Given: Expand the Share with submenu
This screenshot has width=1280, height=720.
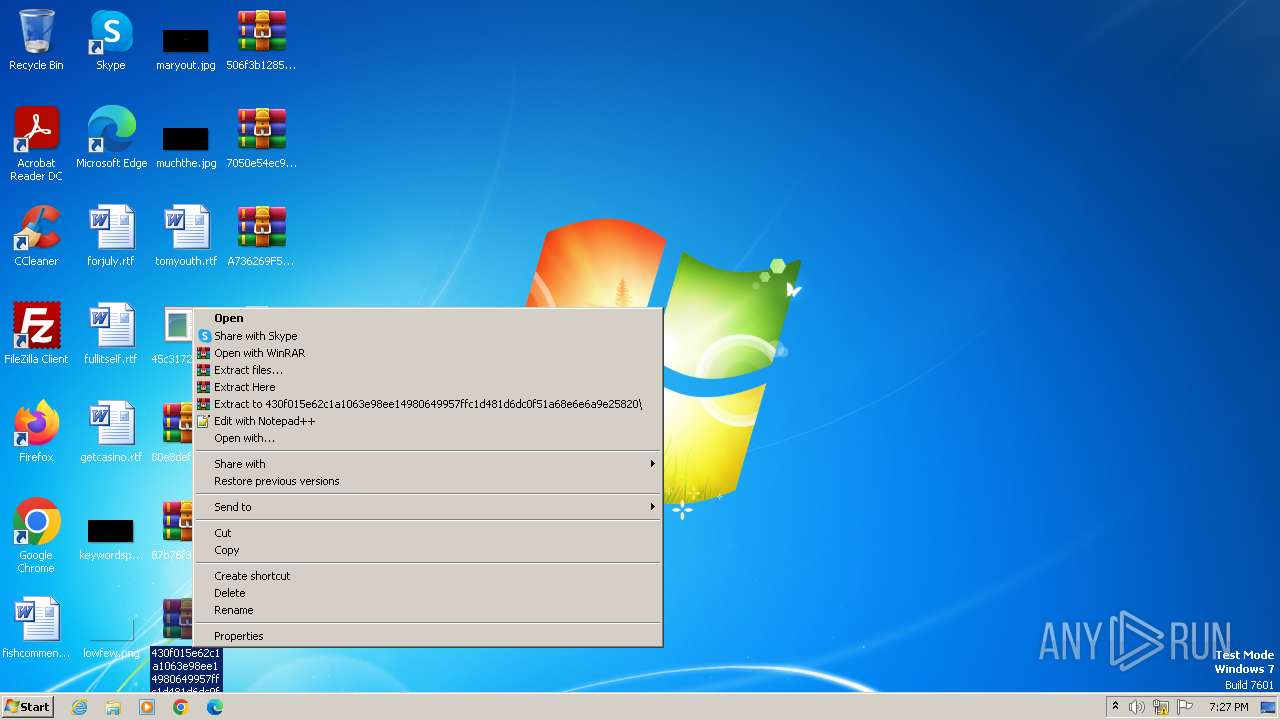Looking at the screenshot, I should coord(428,464).
